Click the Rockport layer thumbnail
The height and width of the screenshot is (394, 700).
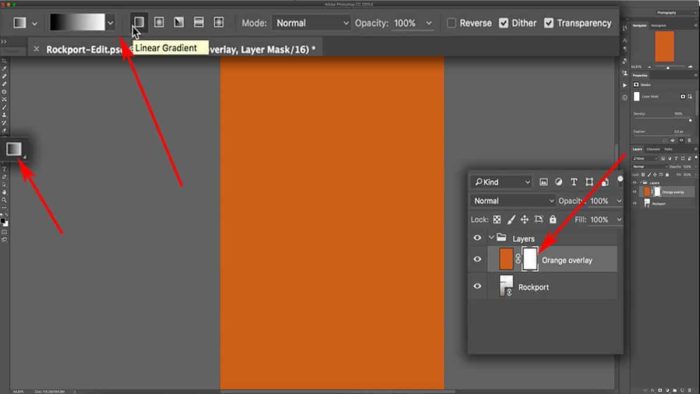506,286
